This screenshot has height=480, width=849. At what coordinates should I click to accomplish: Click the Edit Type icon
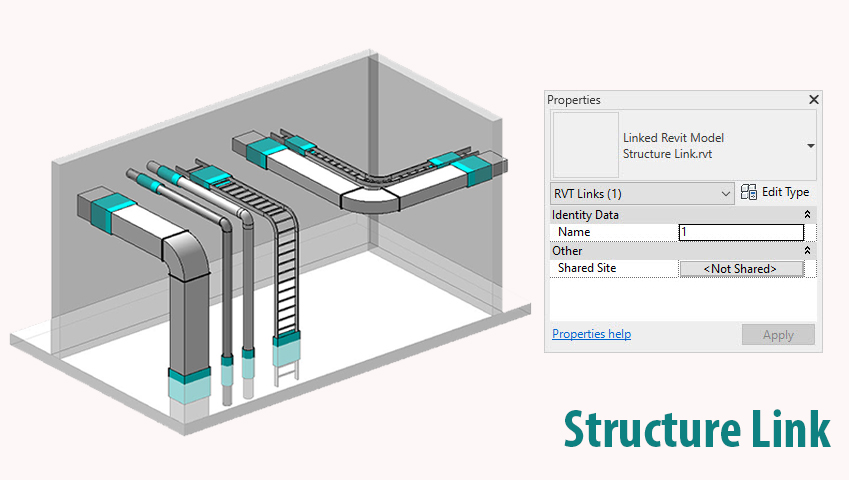pyautogui.click(x=749, y=192)
